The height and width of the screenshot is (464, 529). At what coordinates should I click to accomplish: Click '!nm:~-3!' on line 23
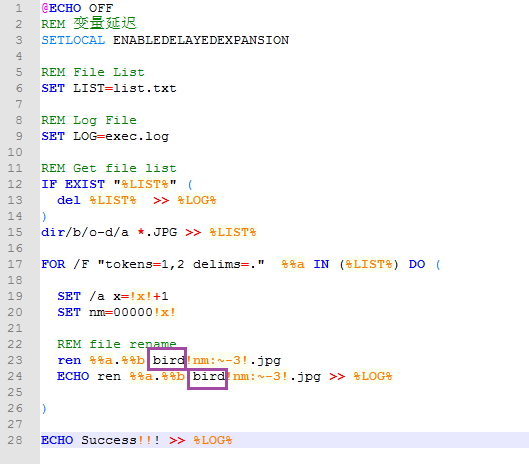218,360
